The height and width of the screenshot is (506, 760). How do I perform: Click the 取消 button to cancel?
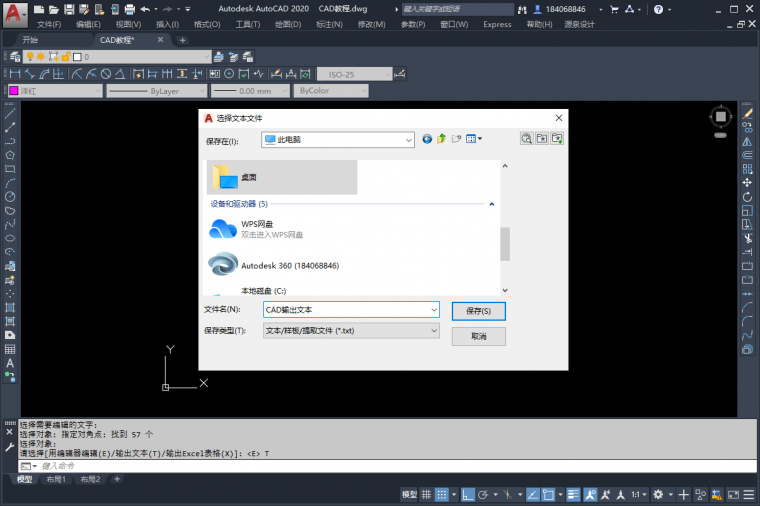click(x=478, y=337)
